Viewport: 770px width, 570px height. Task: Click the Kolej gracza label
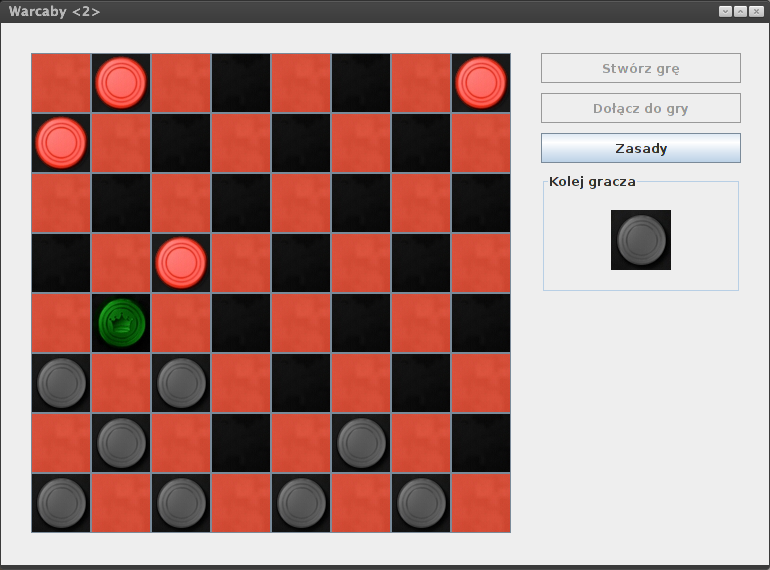(x=592, y=182)
